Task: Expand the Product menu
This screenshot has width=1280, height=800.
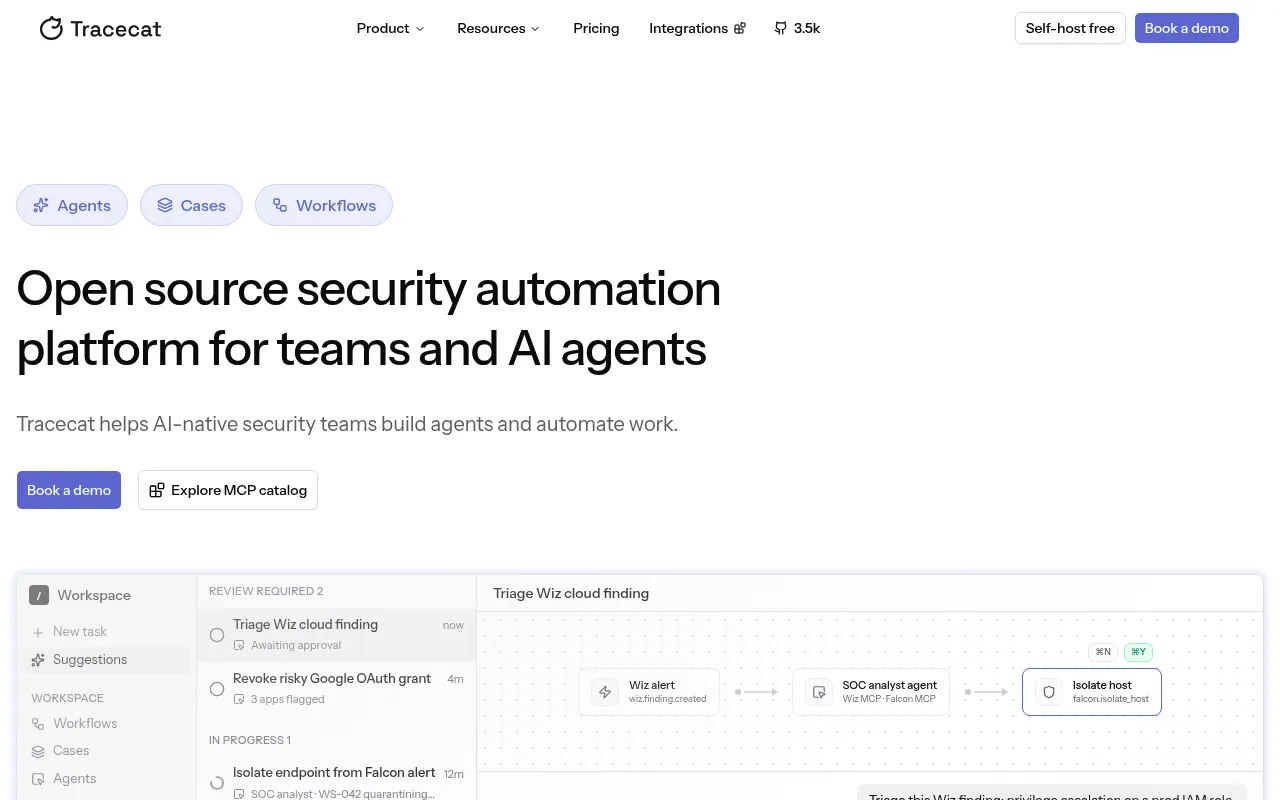Action: point(390,28)
